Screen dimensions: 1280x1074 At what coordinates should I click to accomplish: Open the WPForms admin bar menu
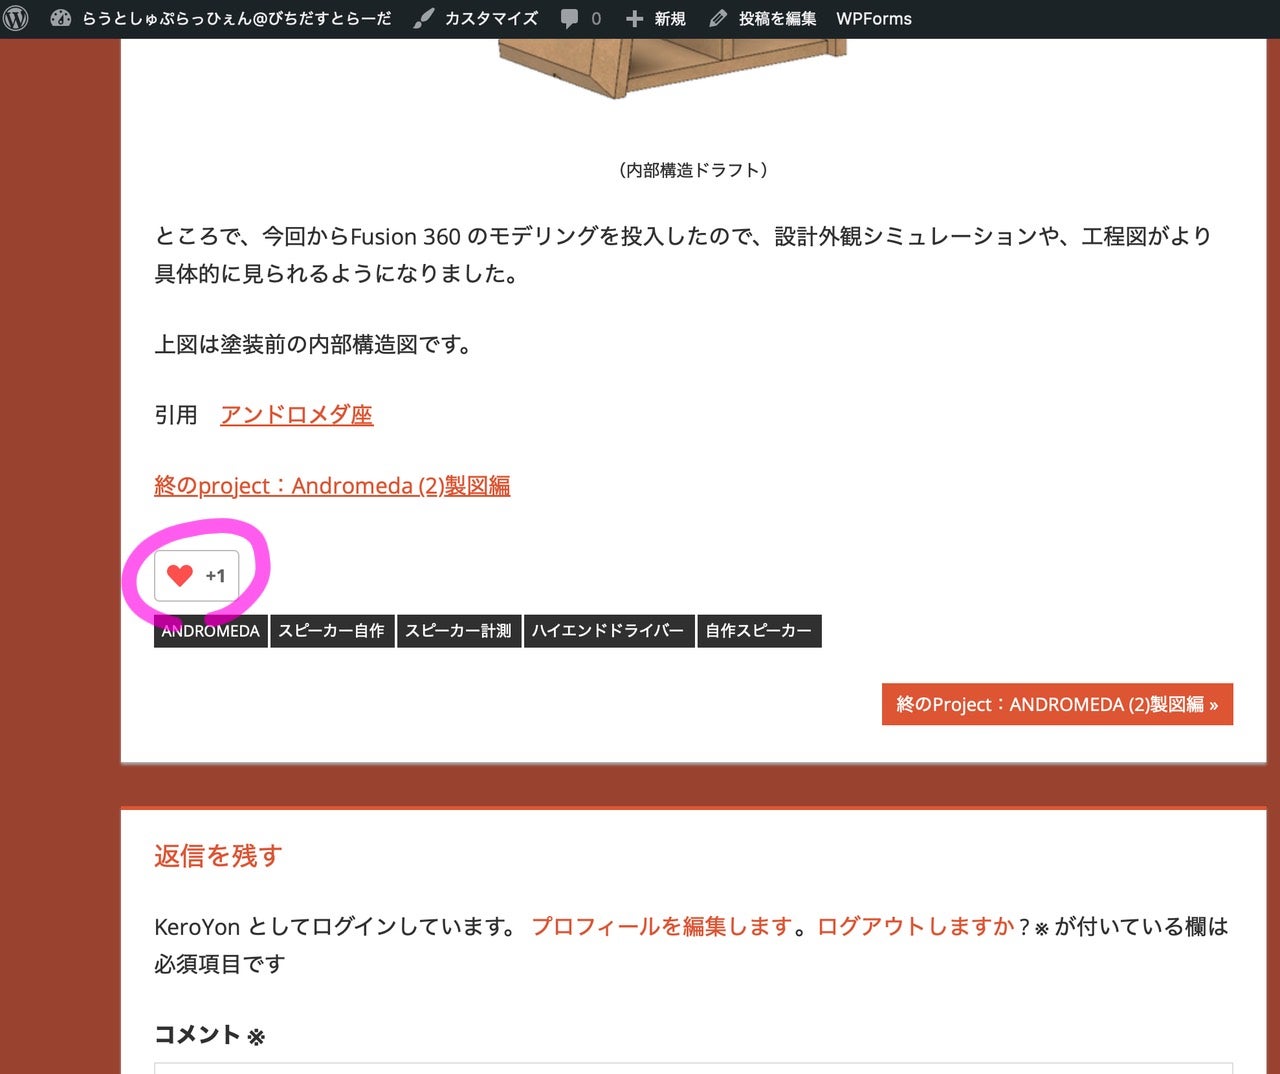pos(874,18)
